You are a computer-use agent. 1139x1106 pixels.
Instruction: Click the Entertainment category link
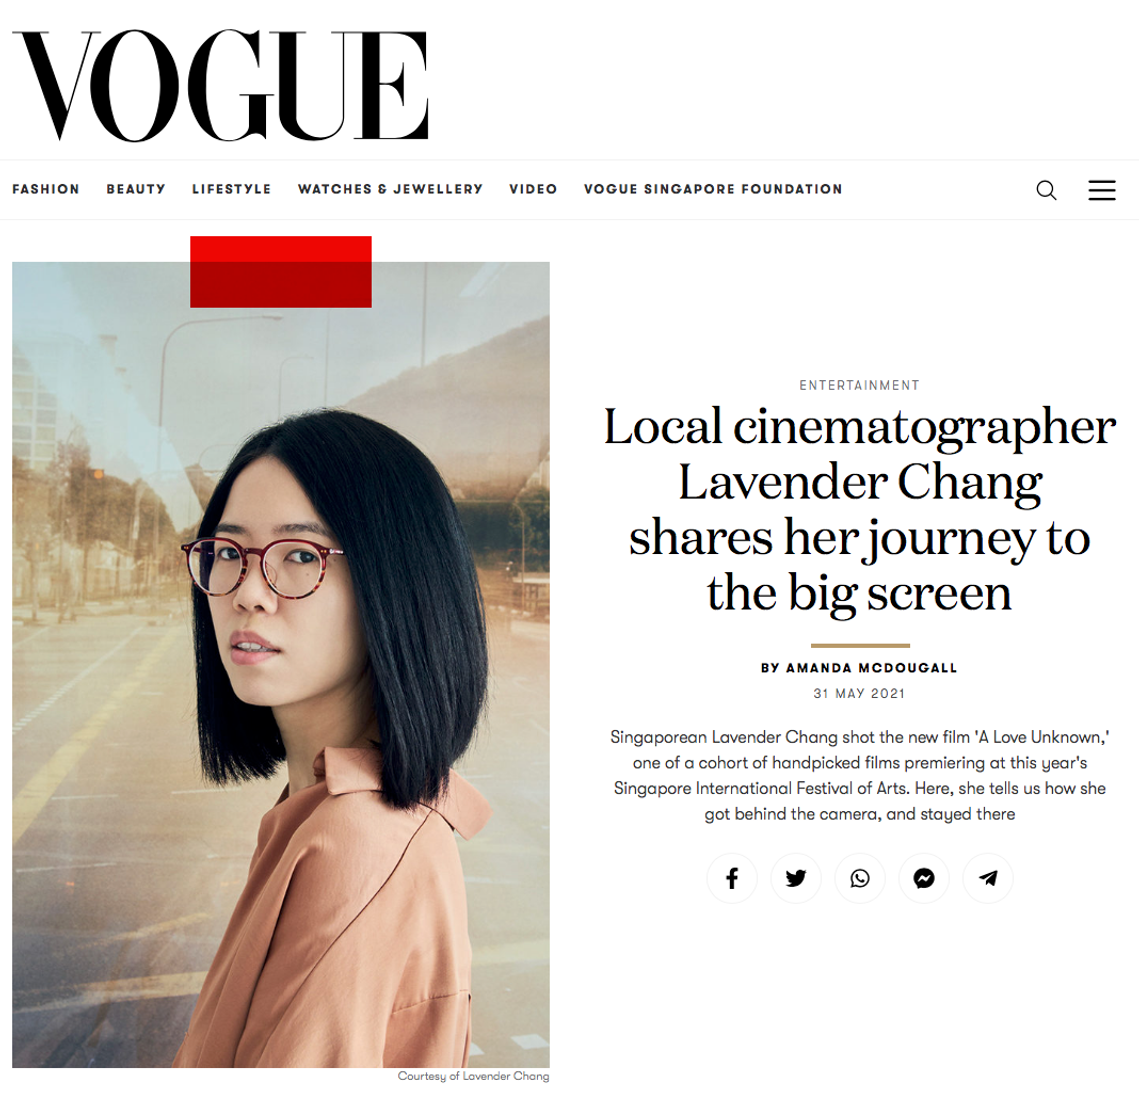tap(859, 385)
